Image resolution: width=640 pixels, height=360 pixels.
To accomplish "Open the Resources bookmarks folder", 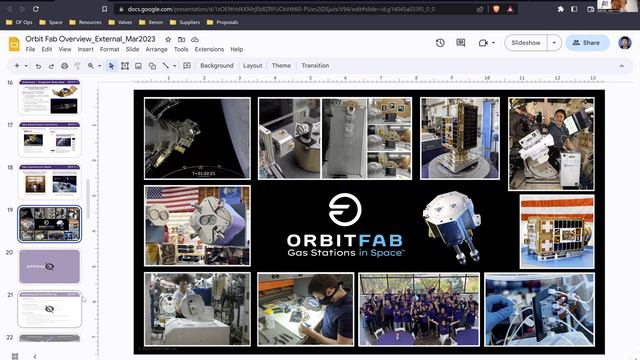I will (86, 22).
